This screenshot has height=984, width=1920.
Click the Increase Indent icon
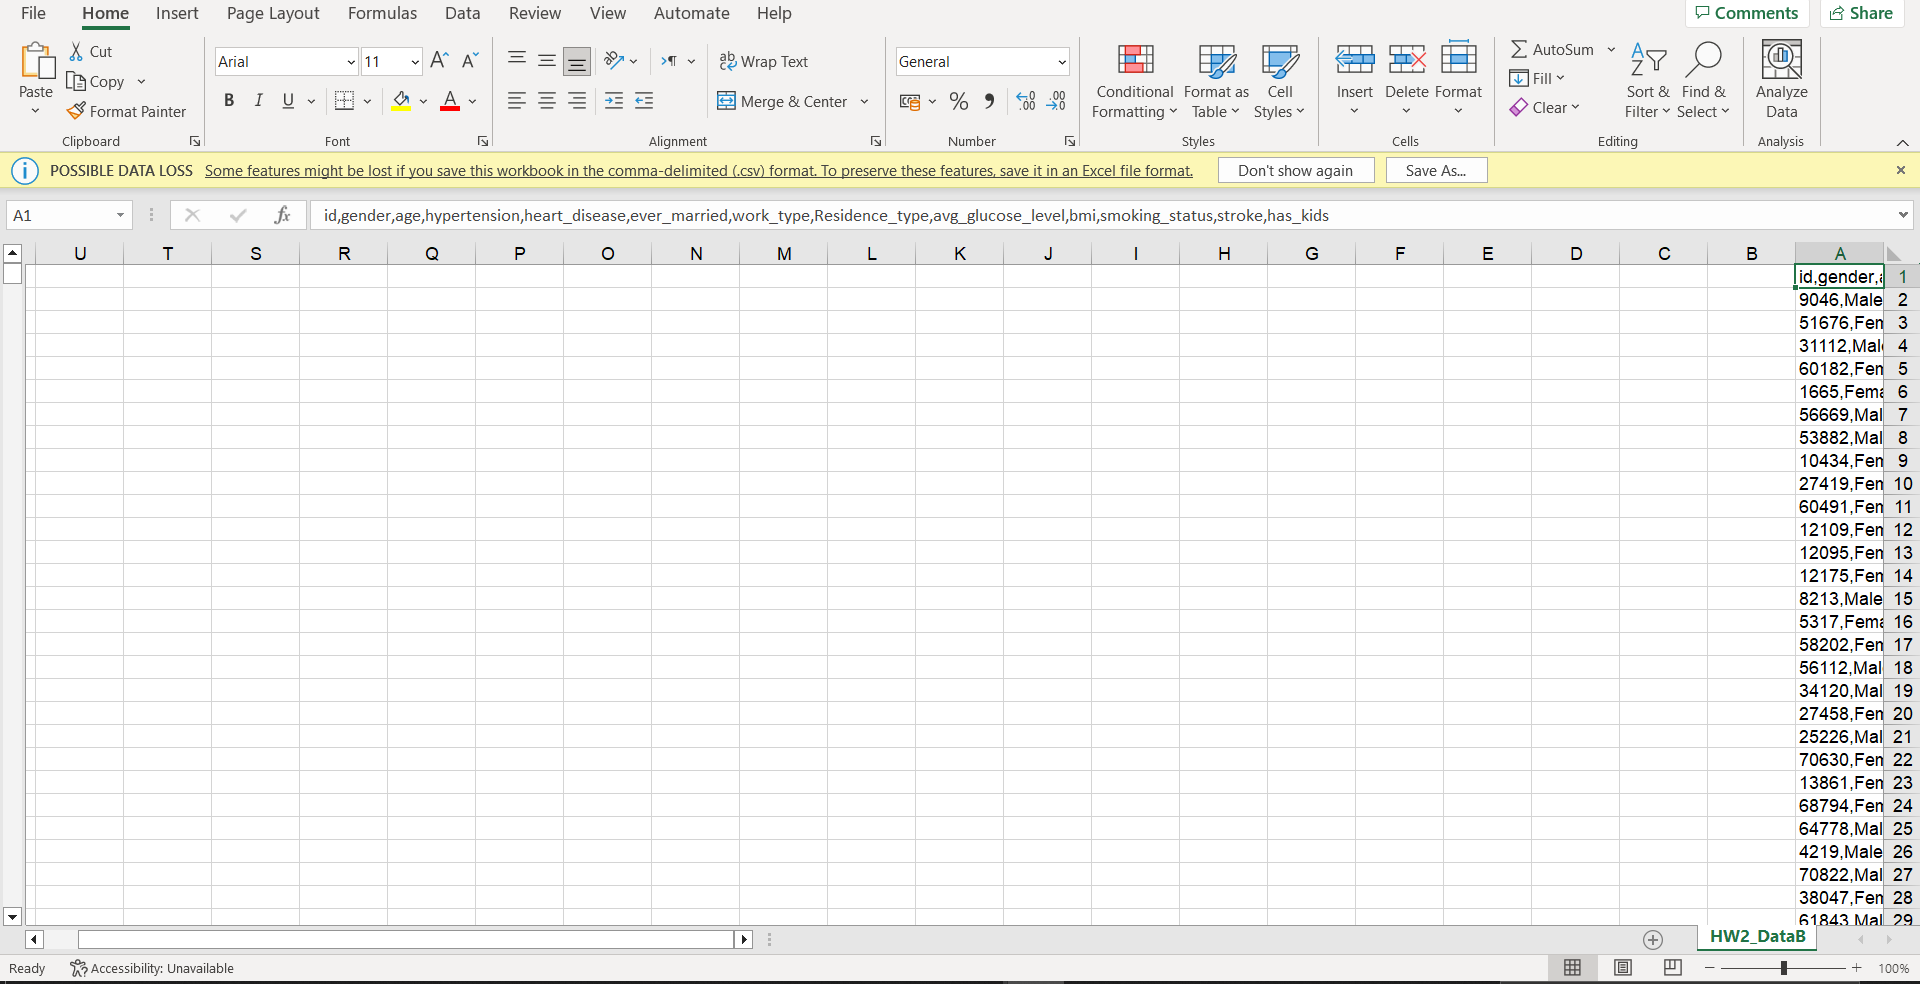[x=614, y=101]
